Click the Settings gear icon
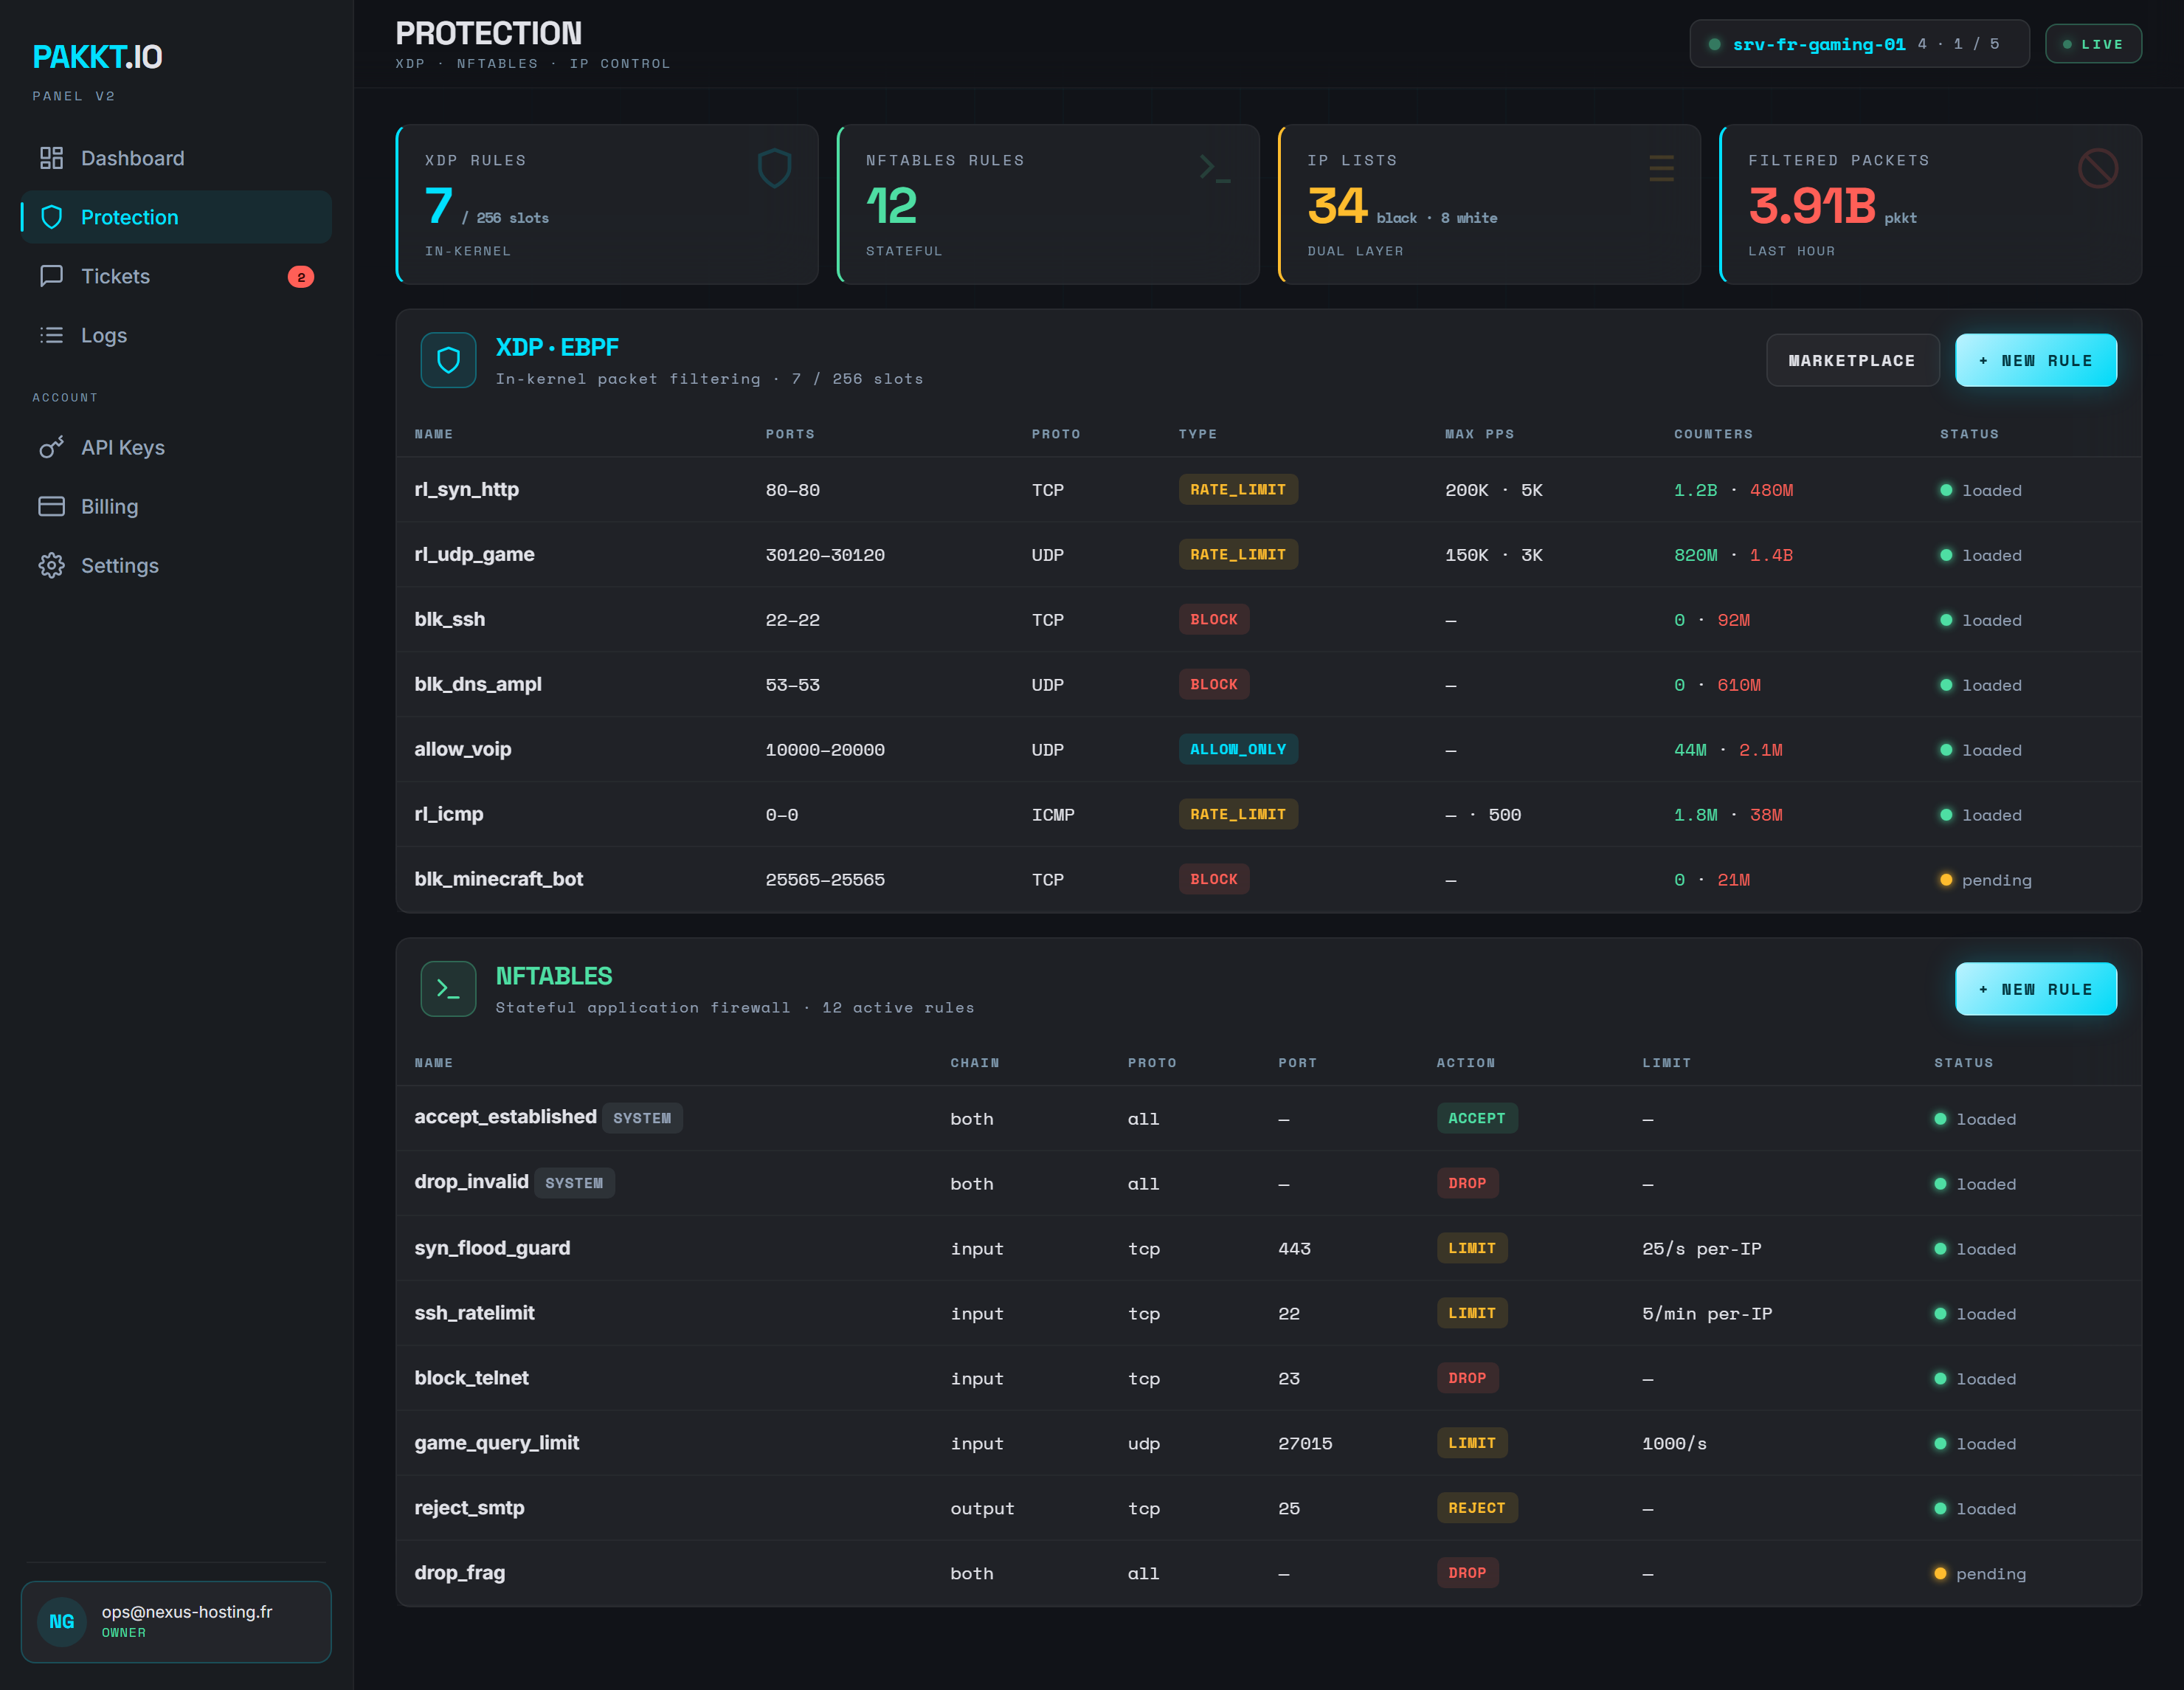 (51, 565)
